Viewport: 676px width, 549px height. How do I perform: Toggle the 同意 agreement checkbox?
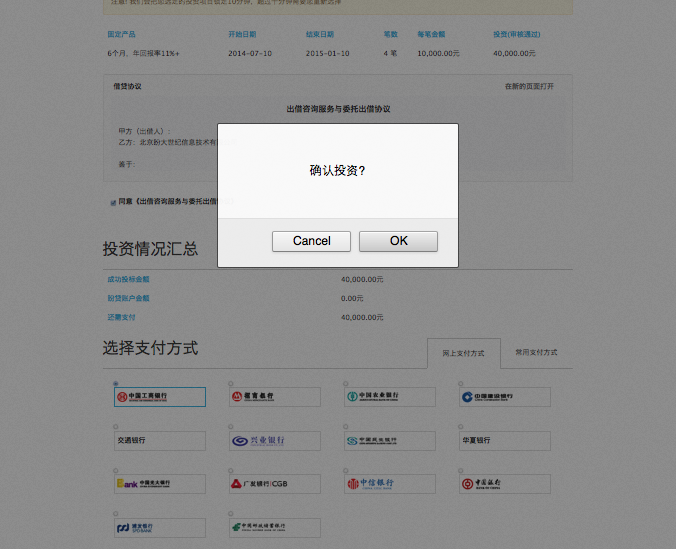click(113, 202)
